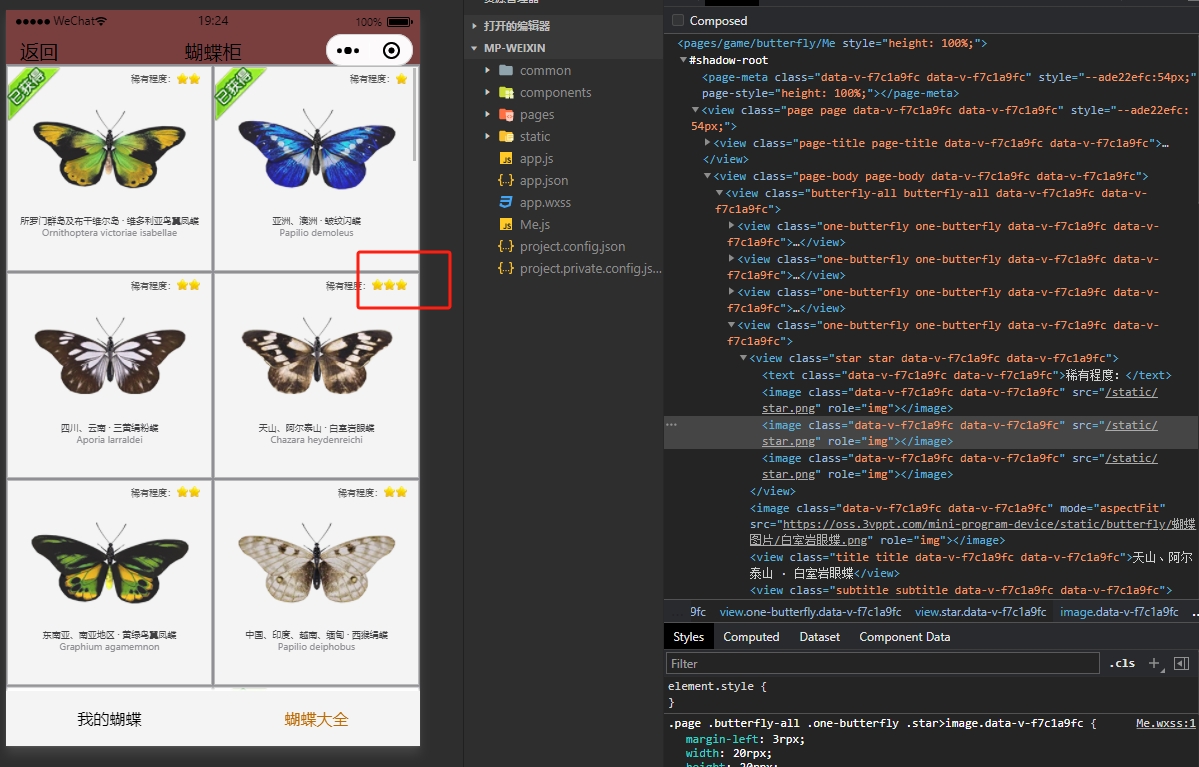1199x767 pixels.
Task: Click the components folder icon
Action: tap(505, 93)
